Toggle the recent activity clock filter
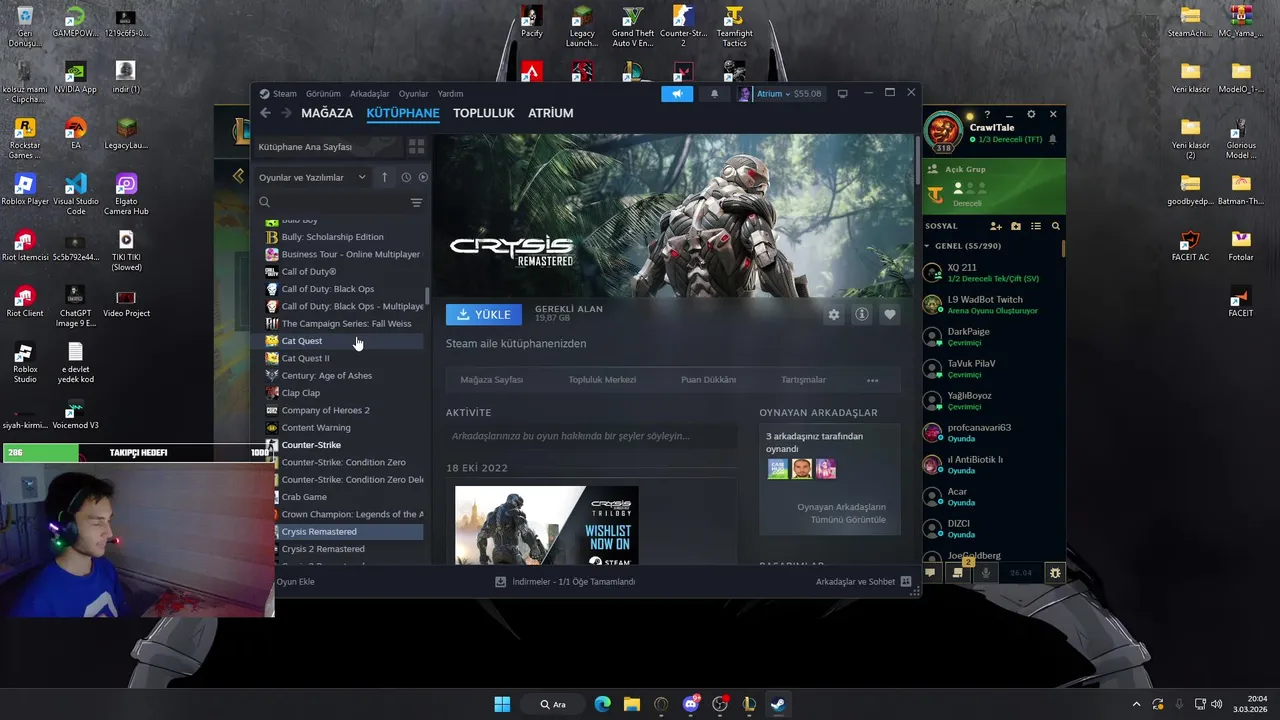Image resolution: width=1280 pixels, height=720 pixels. (406, 177)
